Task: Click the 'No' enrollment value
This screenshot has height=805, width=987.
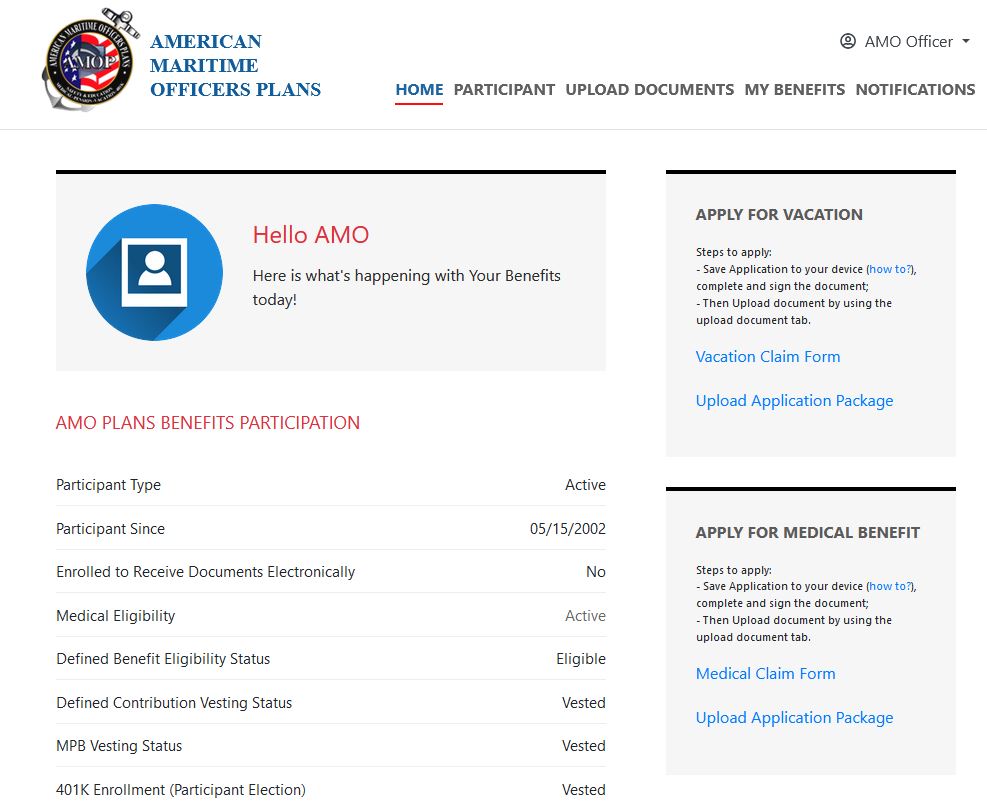Action: pos(595,571)
